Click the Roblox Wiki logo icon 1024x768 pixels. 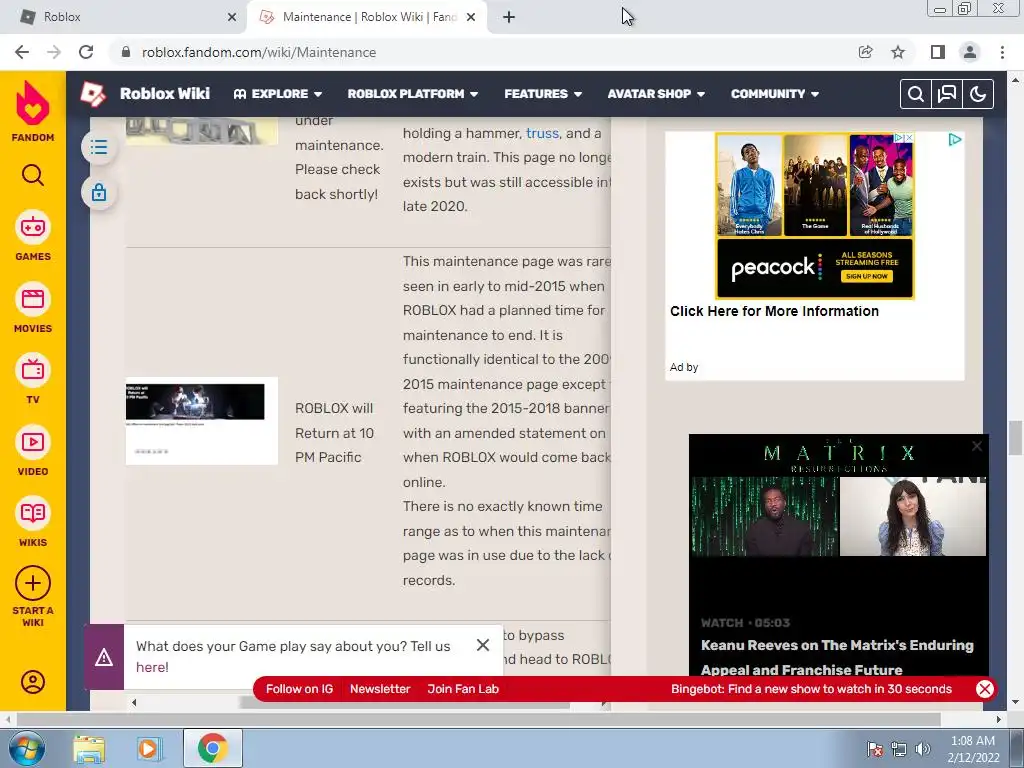pos(93,94)
